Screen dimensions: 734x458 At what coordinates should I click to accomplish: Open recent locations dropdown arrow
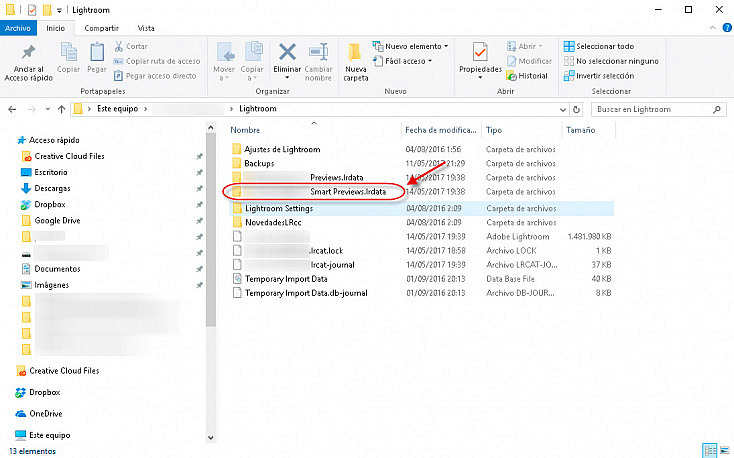[x=48, y=109]
